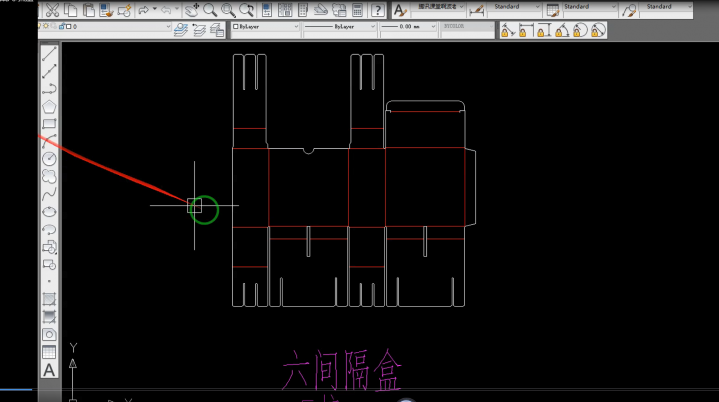Select the Rectangle draw tool
719x402 pixels.
click(49, 124)
